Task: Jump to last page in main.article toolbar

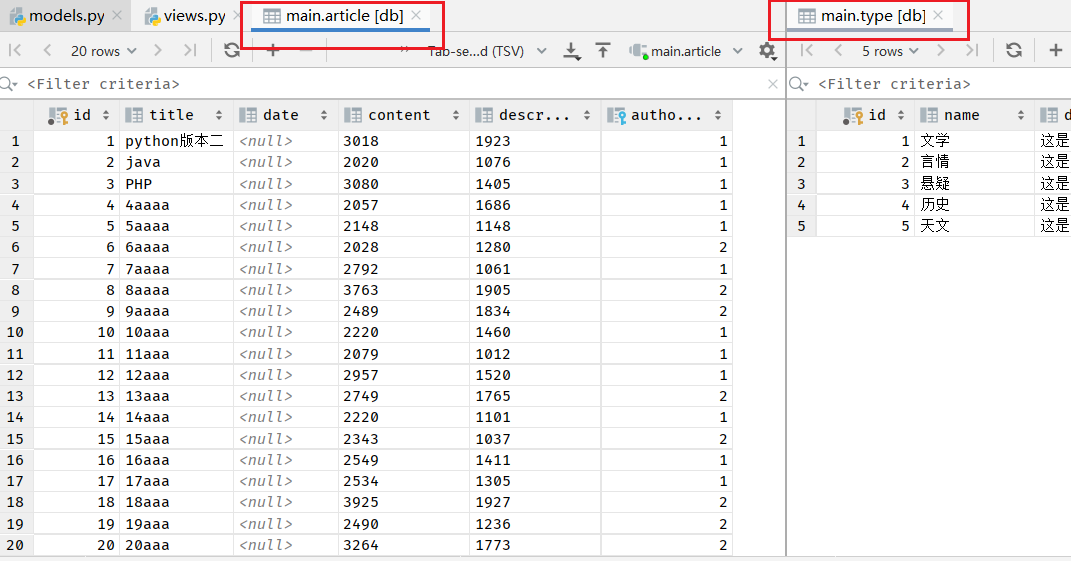Action: tap(190, 51)
